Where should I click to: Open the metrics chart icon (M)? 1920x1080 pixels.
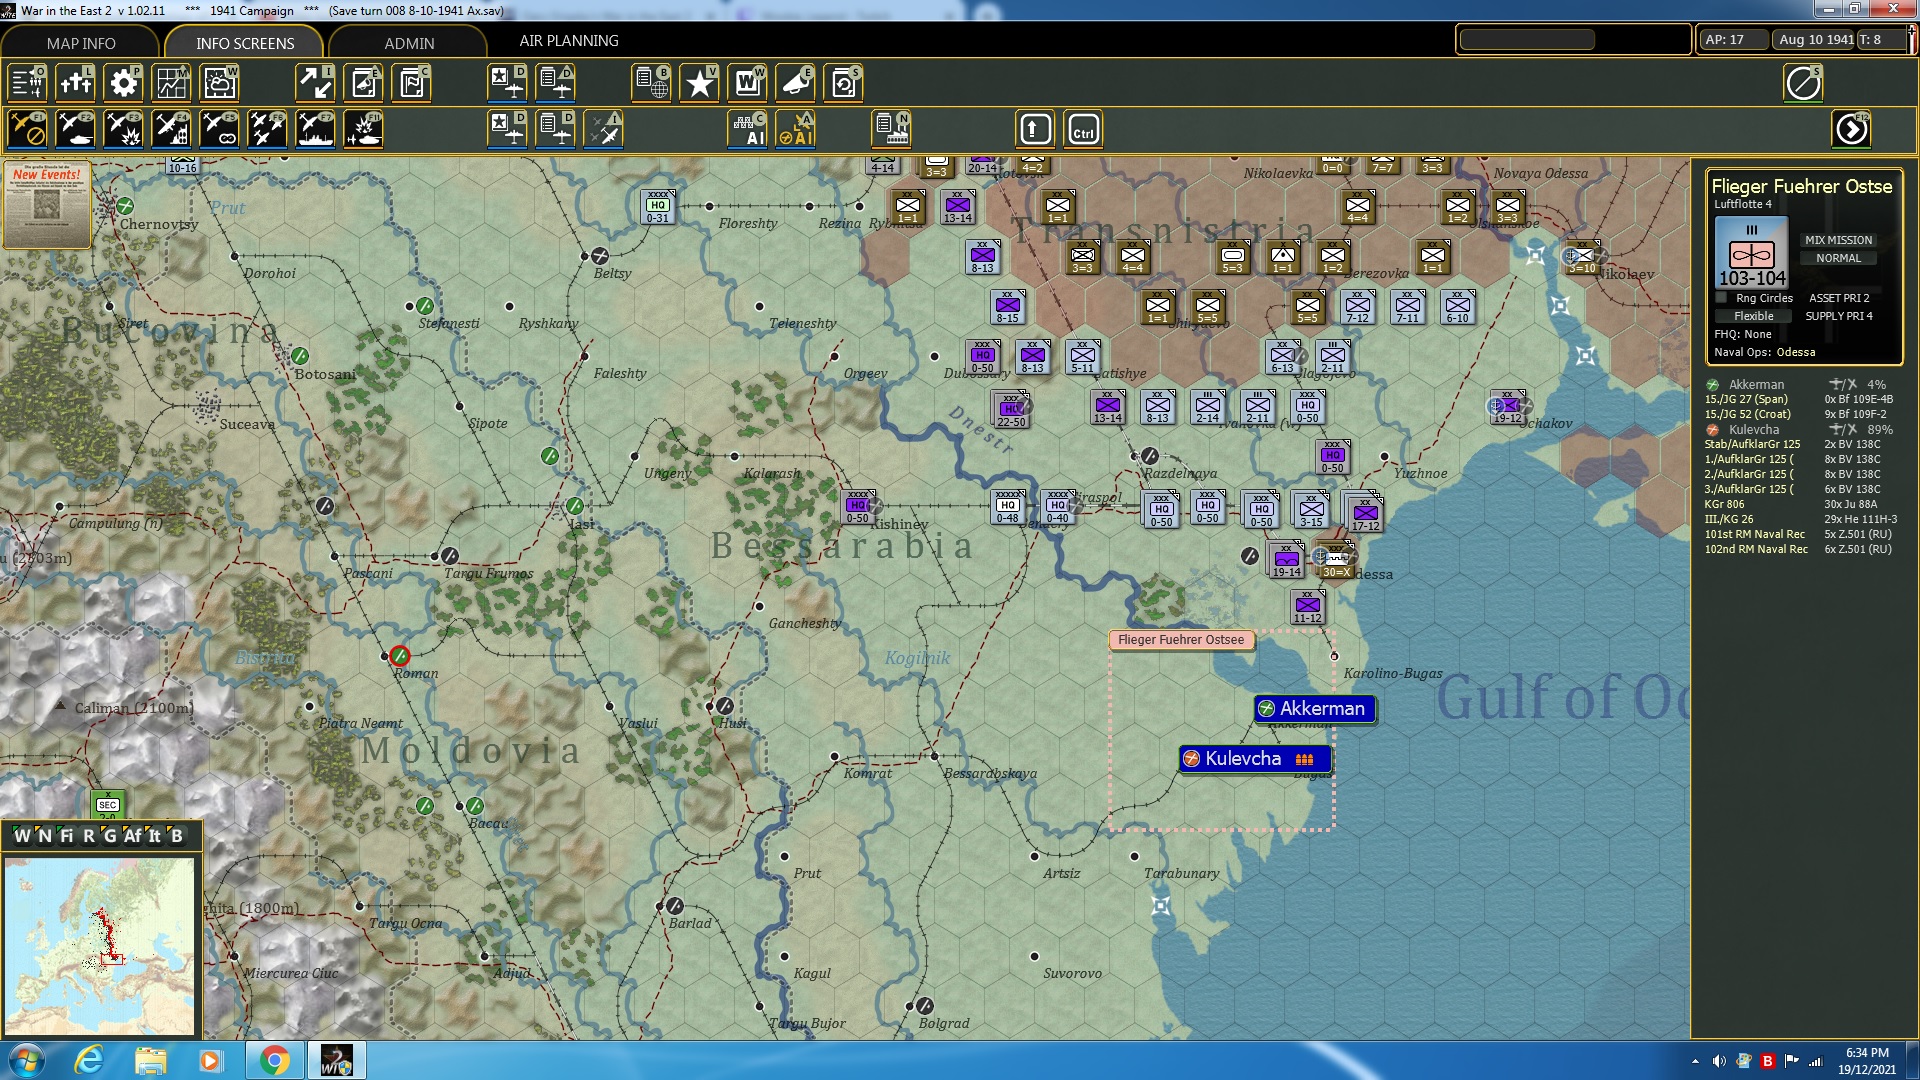coord(171,83)
